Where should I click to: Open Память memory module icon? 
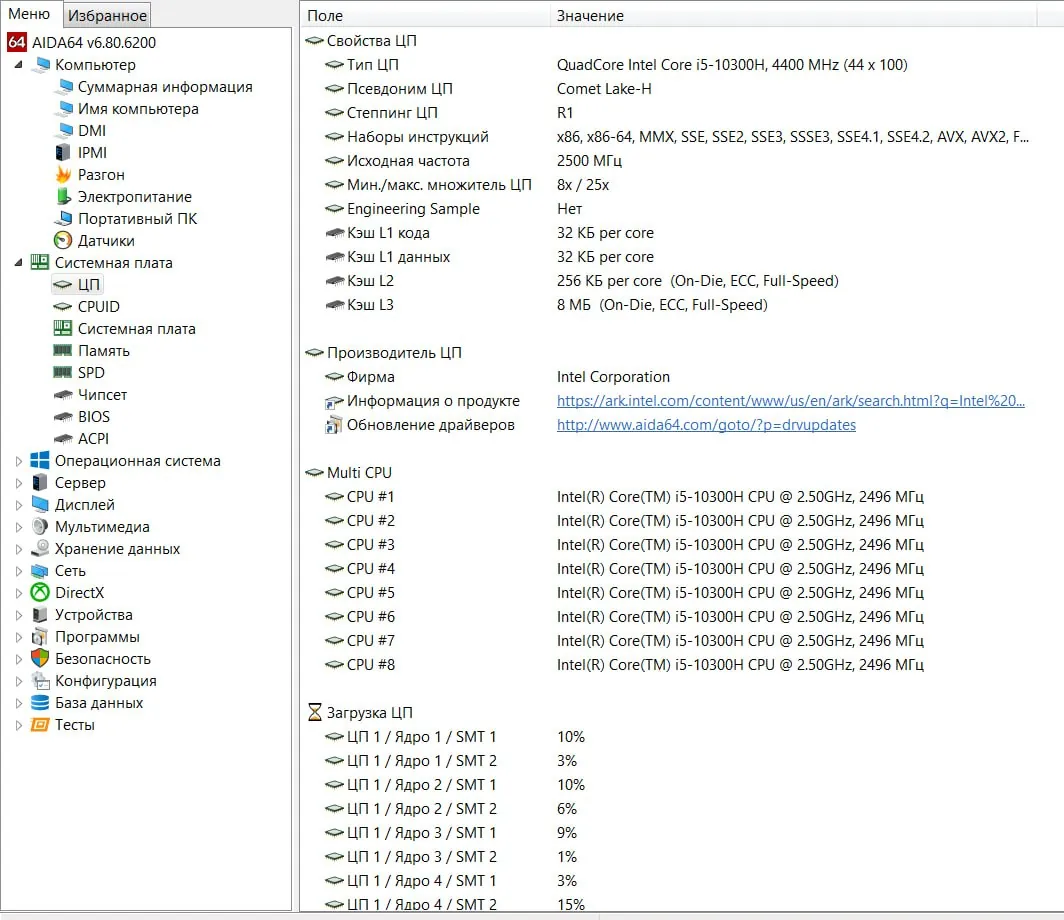click(x=62, y=351)
